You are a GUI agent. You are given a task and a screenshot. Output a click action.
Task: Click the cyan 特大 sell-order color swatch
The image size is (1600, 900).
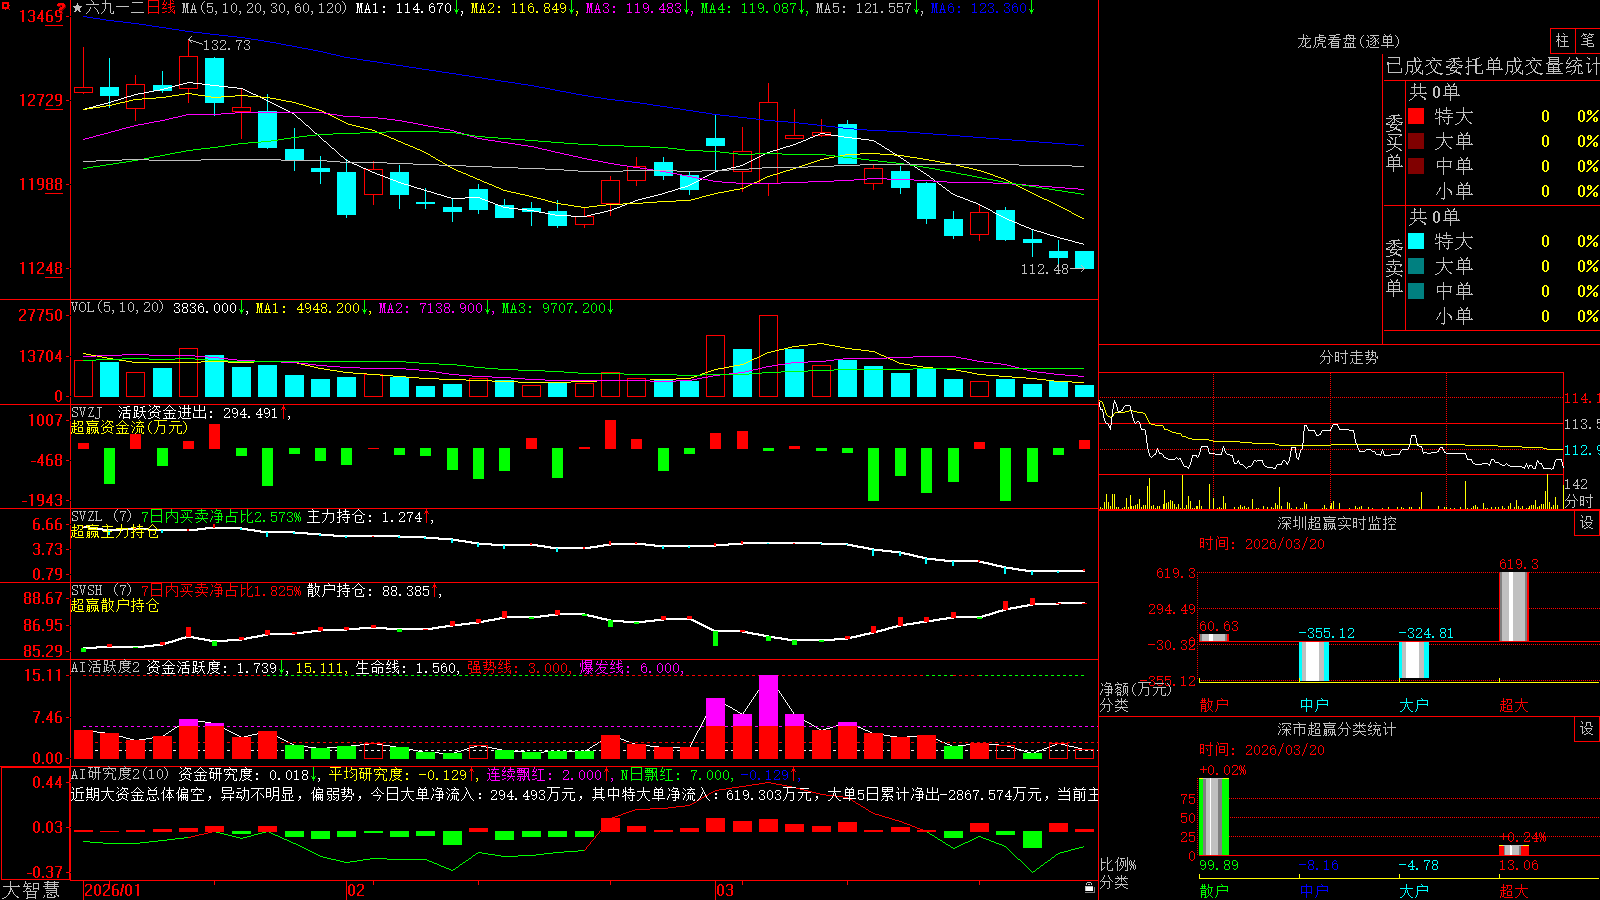click(x=1416, y=241)
